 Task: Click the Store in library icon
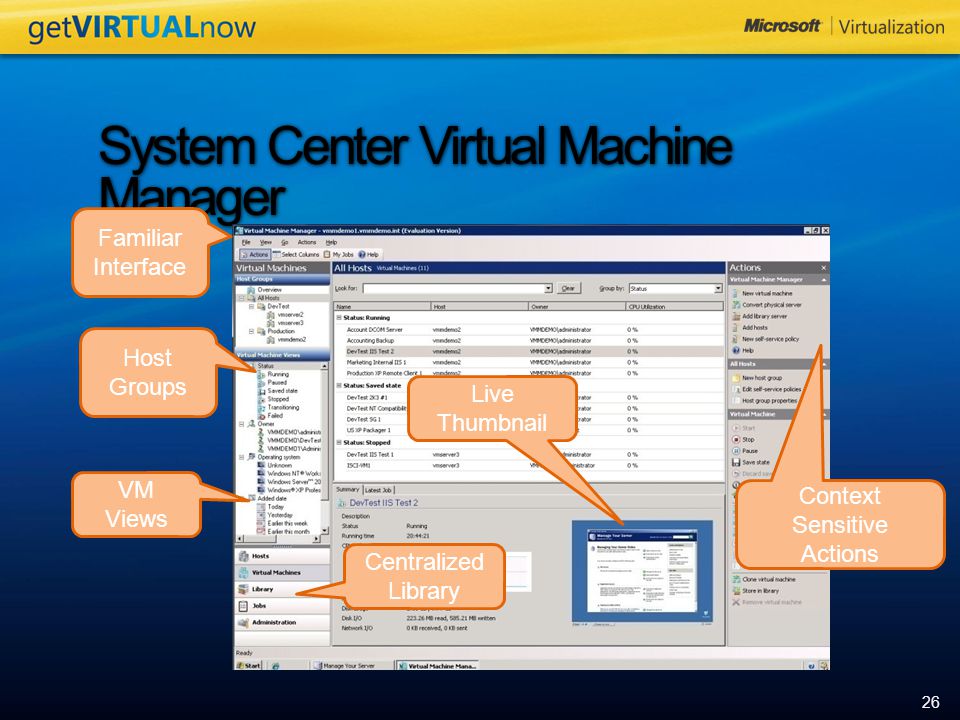736,591
